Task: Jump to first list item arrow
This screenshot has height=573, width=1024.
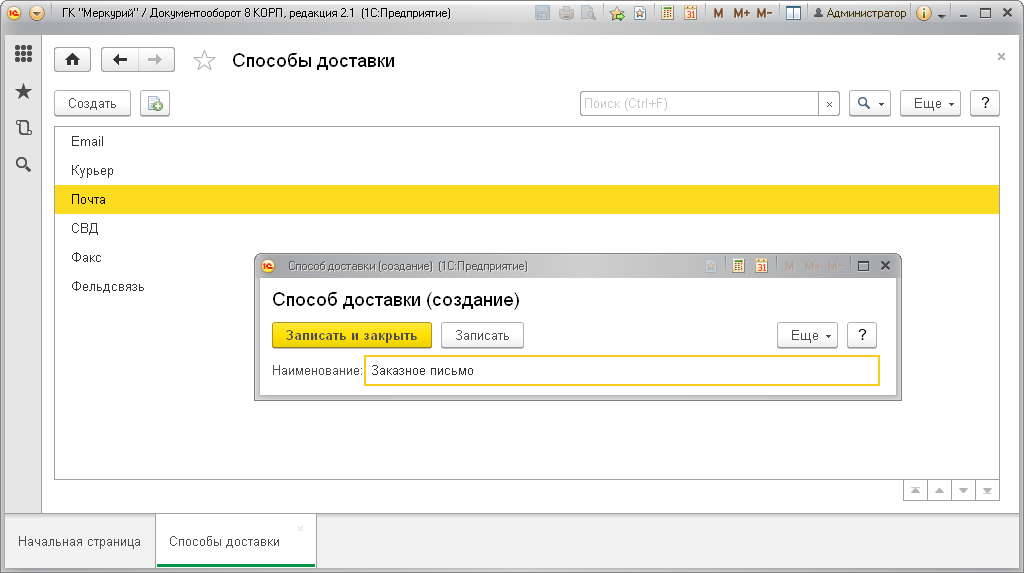Action: tap(916, 491)
